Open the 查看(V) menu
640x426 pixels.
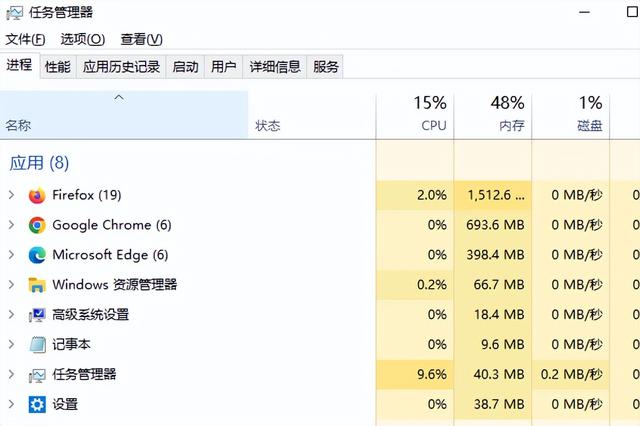(x=142, y=40)
